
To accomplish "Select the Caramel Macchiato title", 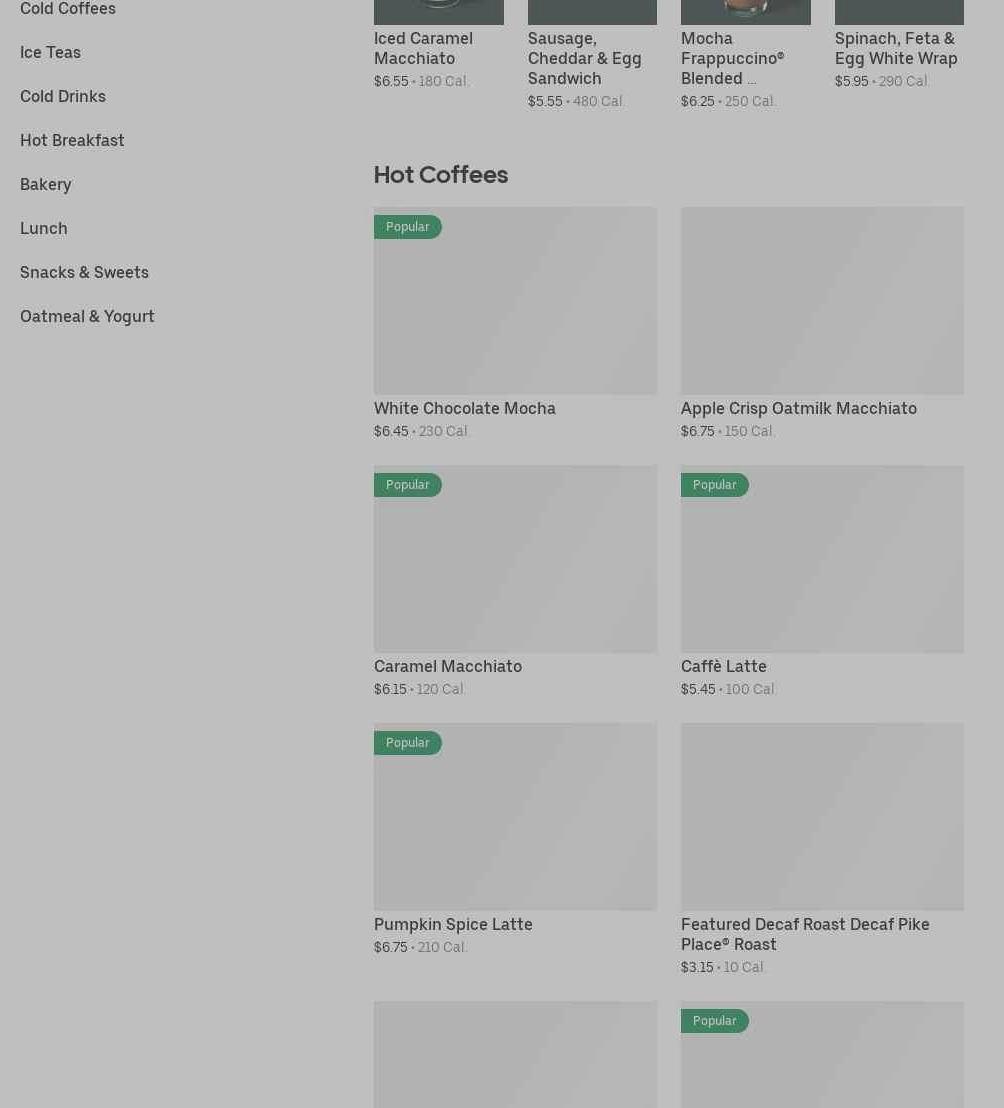I will pyautogui.click(x=448, y=666).
